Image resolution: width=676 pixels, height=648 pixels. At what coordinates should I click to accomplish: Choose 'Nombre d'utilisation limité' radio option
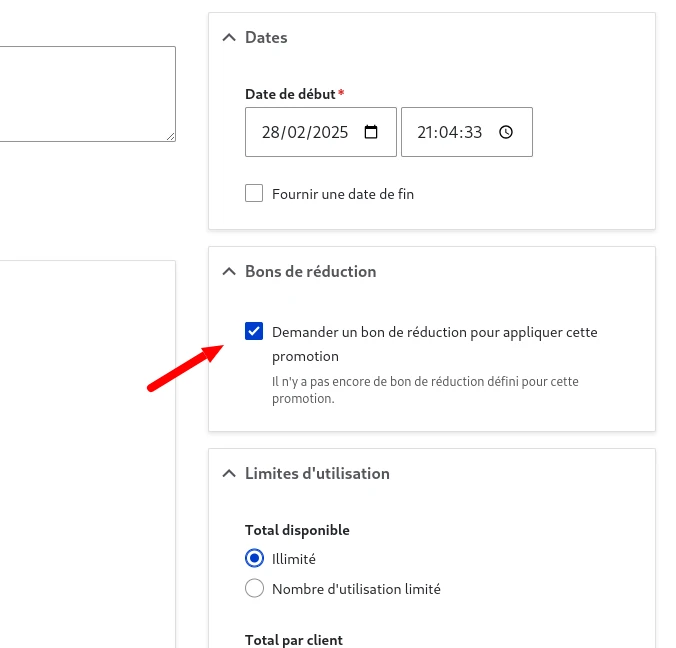tap(254, 589)
